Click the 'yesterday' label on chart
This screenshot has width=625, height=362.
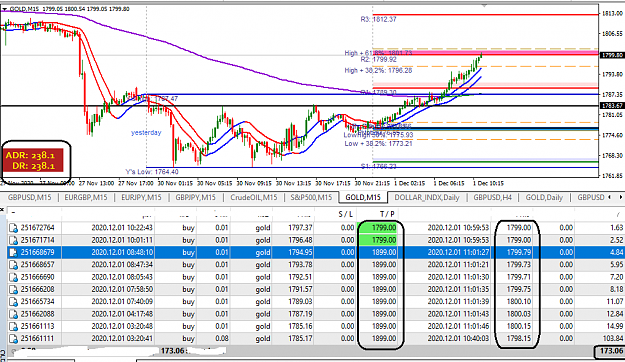point(146,132)
